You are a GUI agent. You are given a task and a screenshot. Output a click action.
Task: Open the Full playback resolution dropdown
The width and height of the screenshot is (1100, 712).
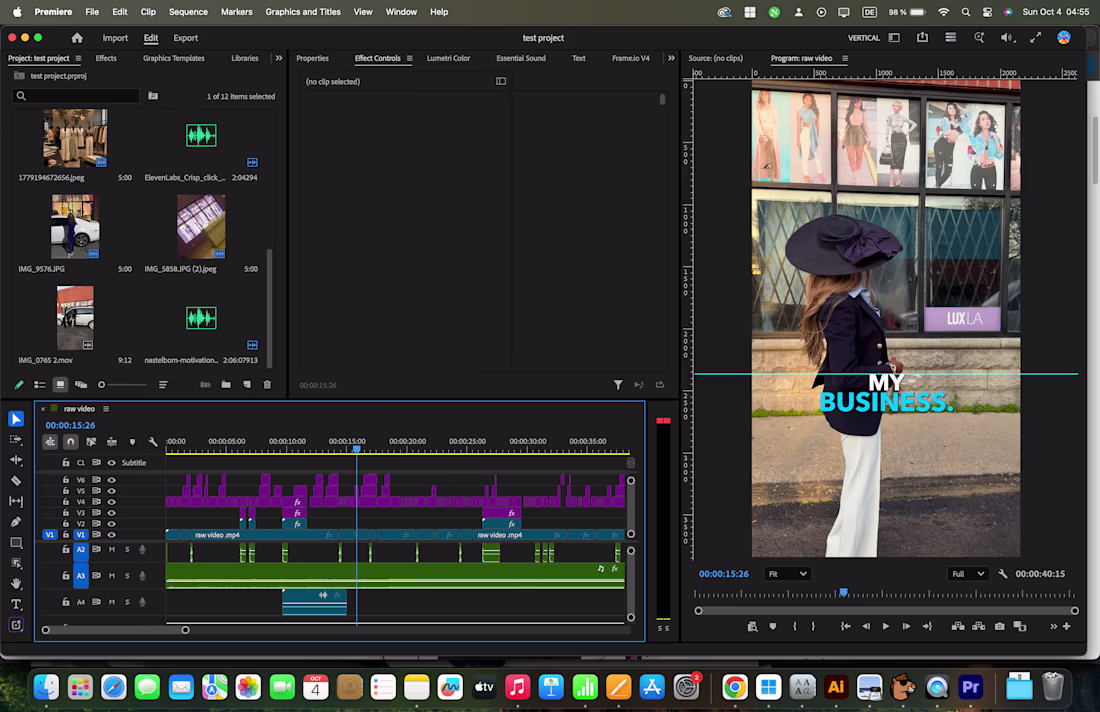pyautogui.click(x=968, y=574)
